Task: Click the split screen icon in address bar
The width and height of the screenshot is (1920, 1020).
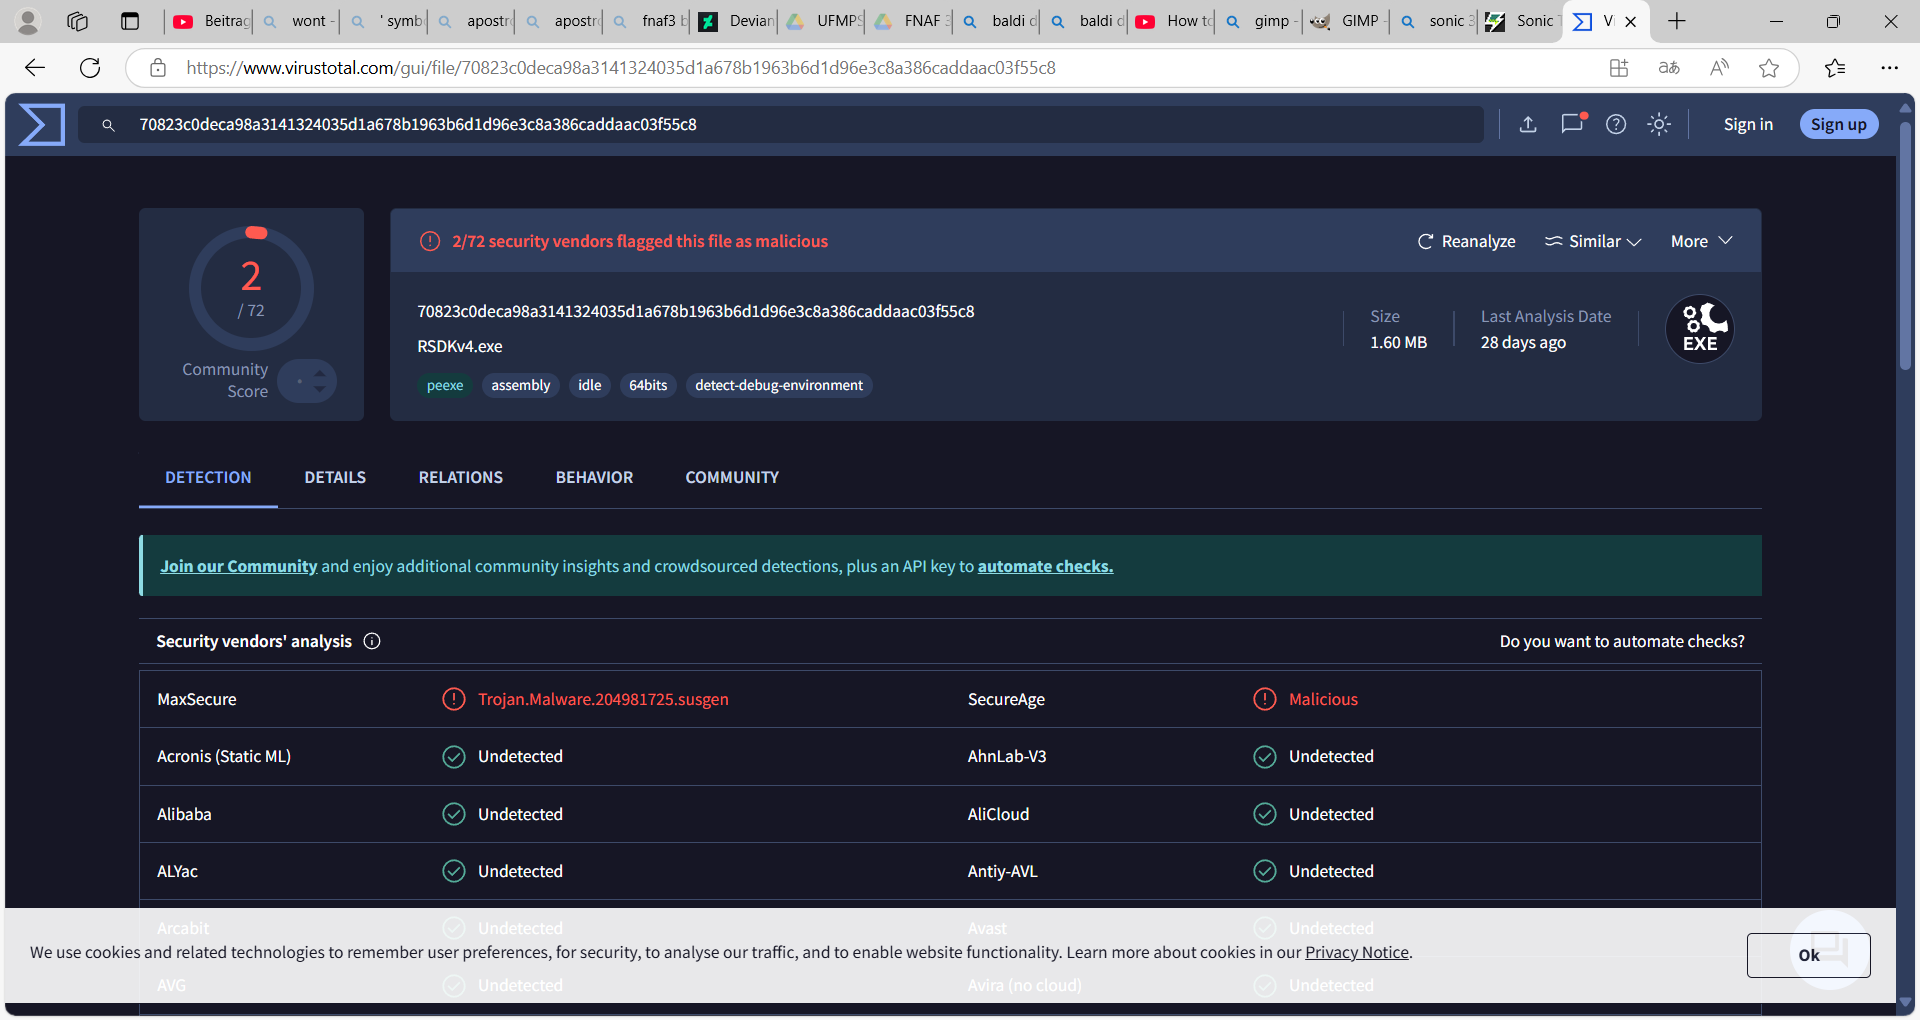Action: [x=1619, y=68]
